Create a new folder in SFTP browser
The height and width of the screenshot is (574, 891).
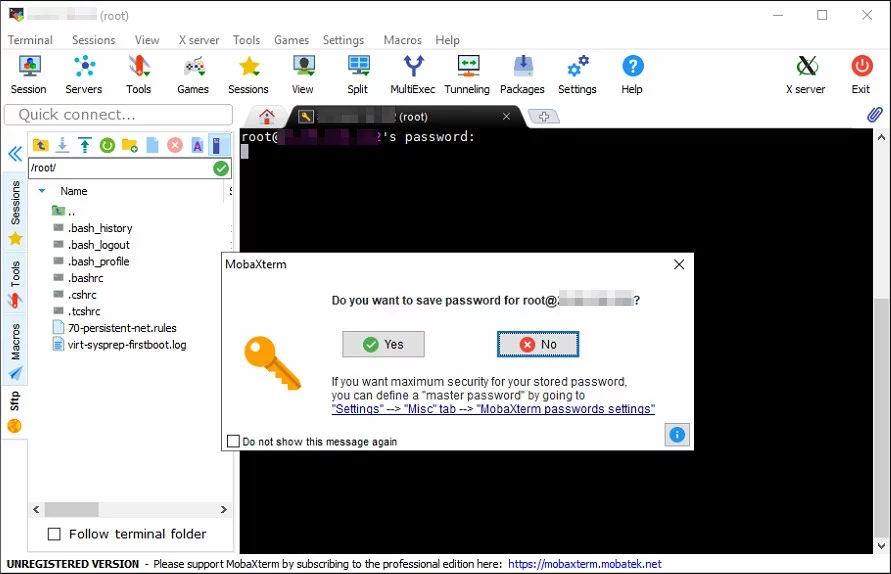tap(130, 145)
